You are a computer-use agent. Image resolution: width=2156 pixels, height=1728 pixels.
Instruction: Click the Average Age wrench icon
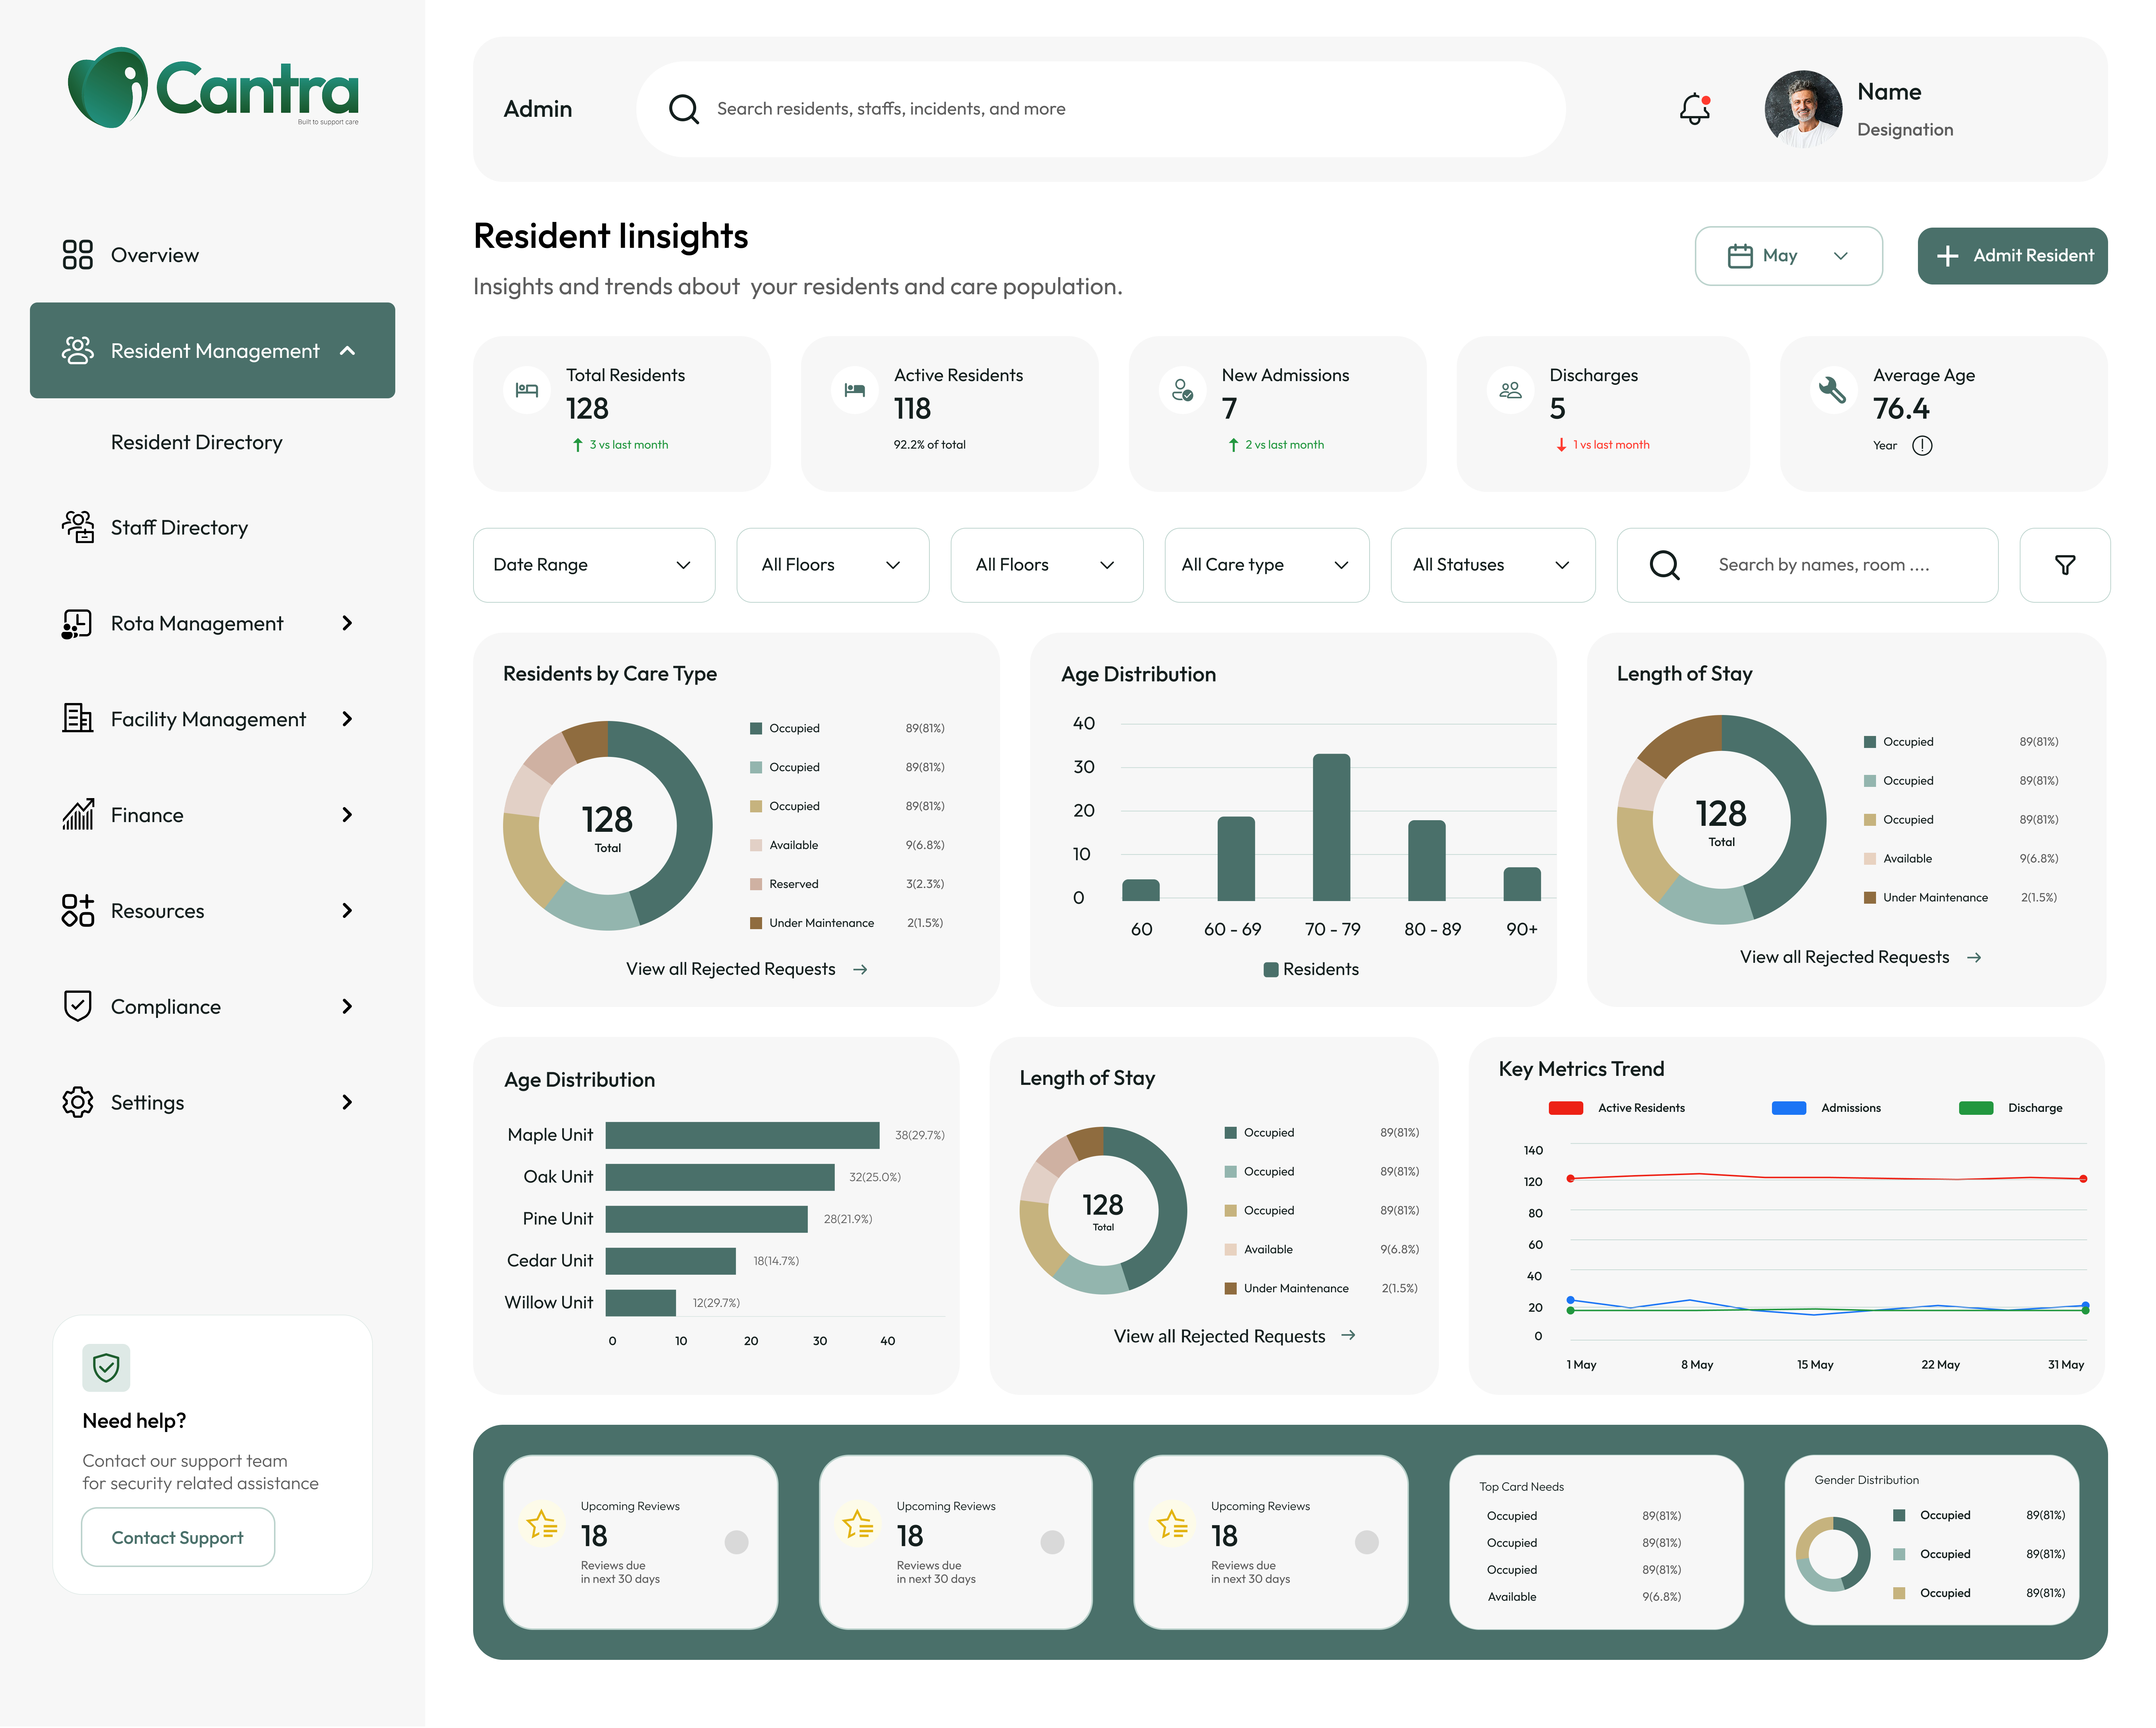coord(1833,390)
